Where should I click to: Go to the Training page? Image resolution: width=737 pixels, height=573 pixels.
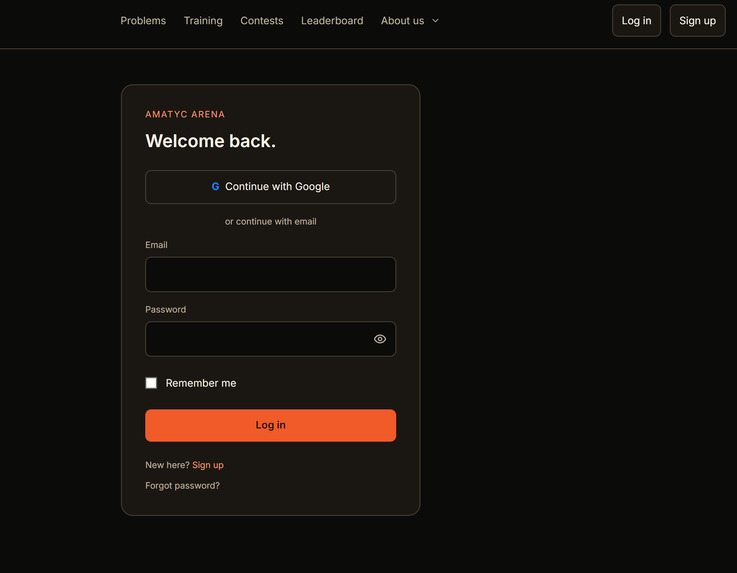click(203, 21)
